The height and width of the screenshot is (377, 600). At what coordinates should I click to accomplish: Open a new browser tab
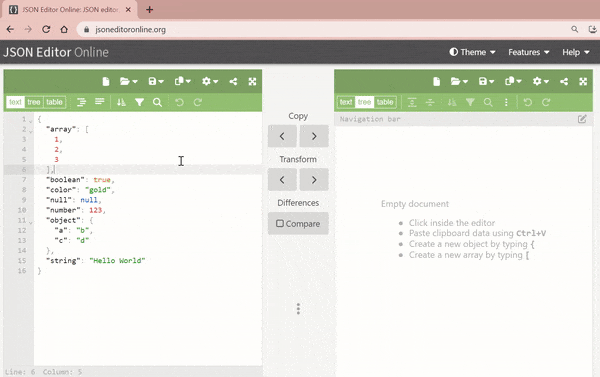tap(150, 10)
